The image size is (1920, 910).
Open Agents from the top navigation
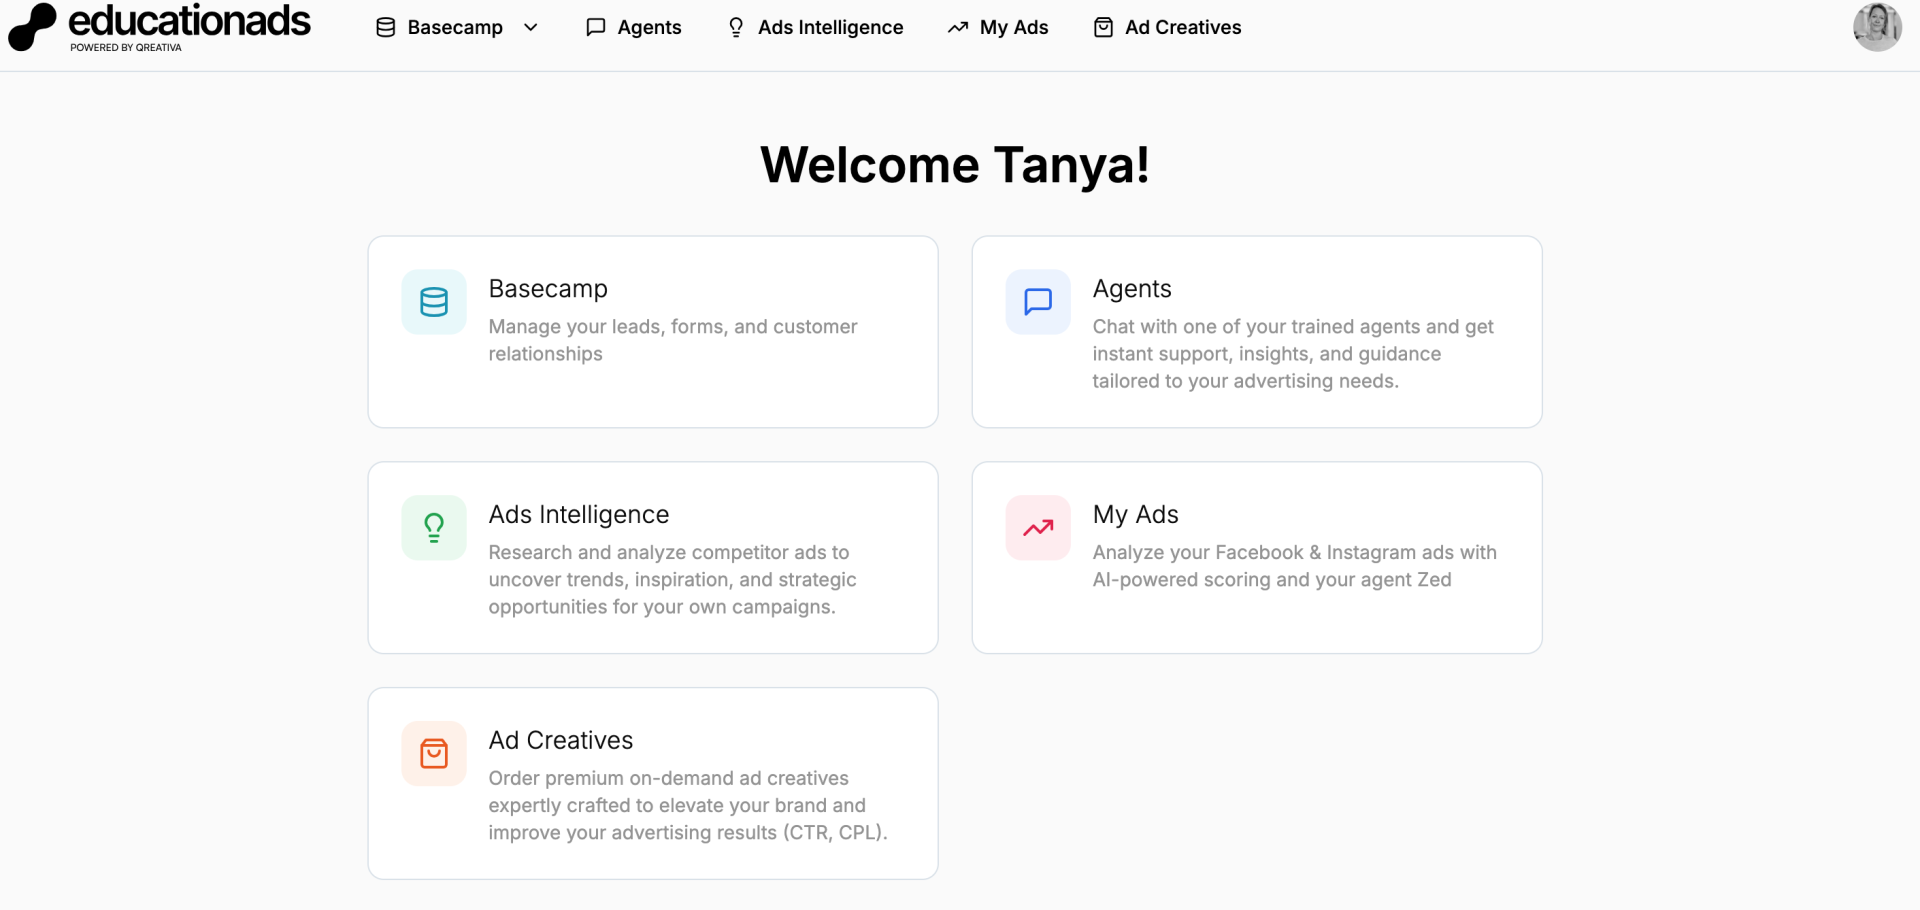(649, 28)
